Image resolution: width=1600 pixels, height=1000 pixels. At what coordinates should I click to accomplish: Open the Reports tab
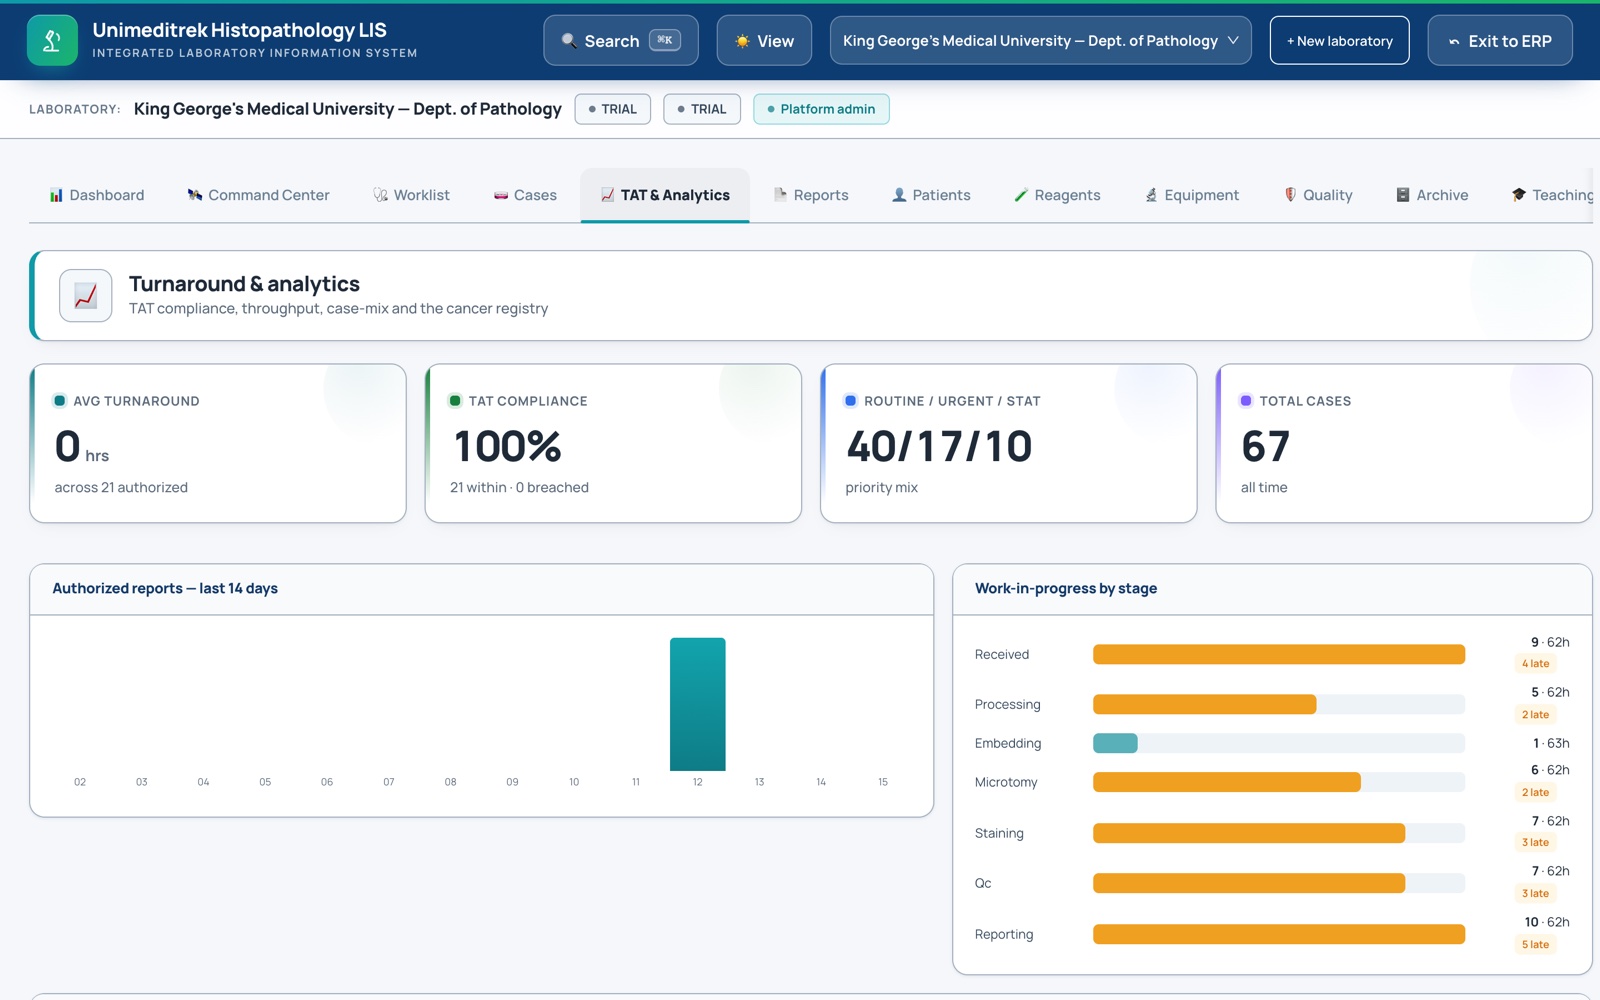[811, 195]
